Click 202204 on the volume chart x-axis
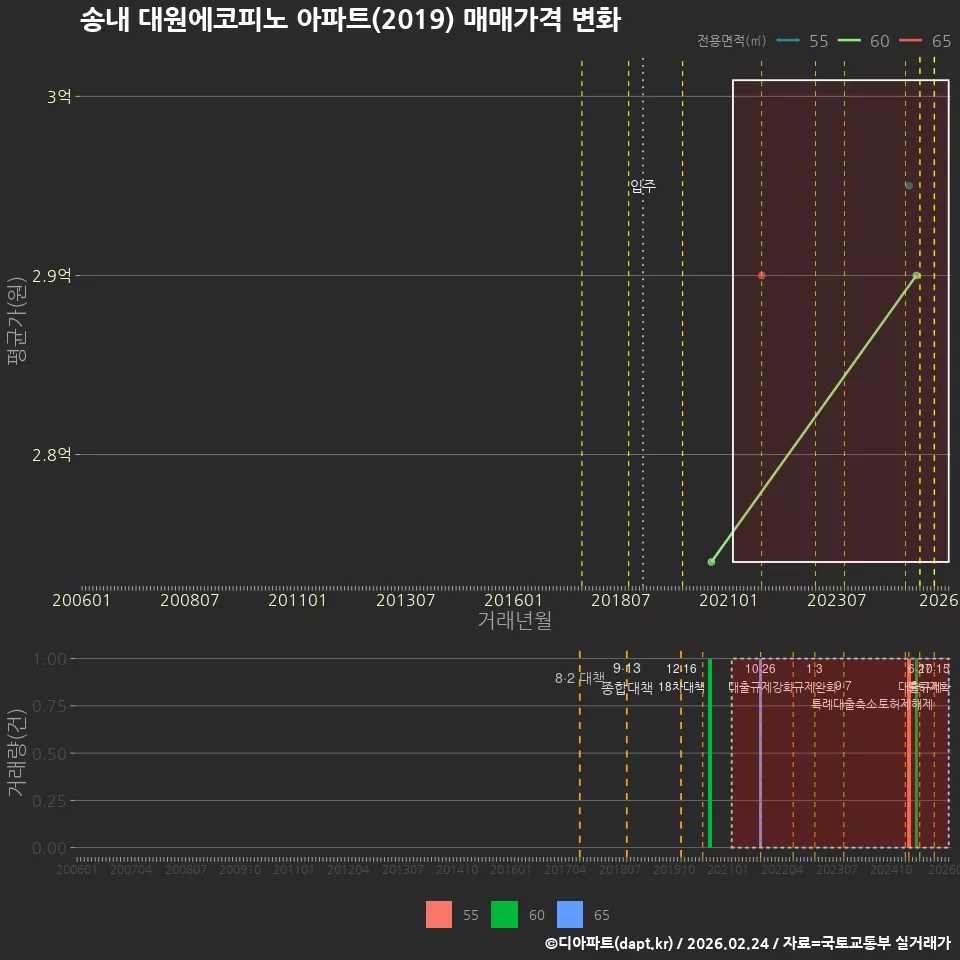 [x=782, y=869]
